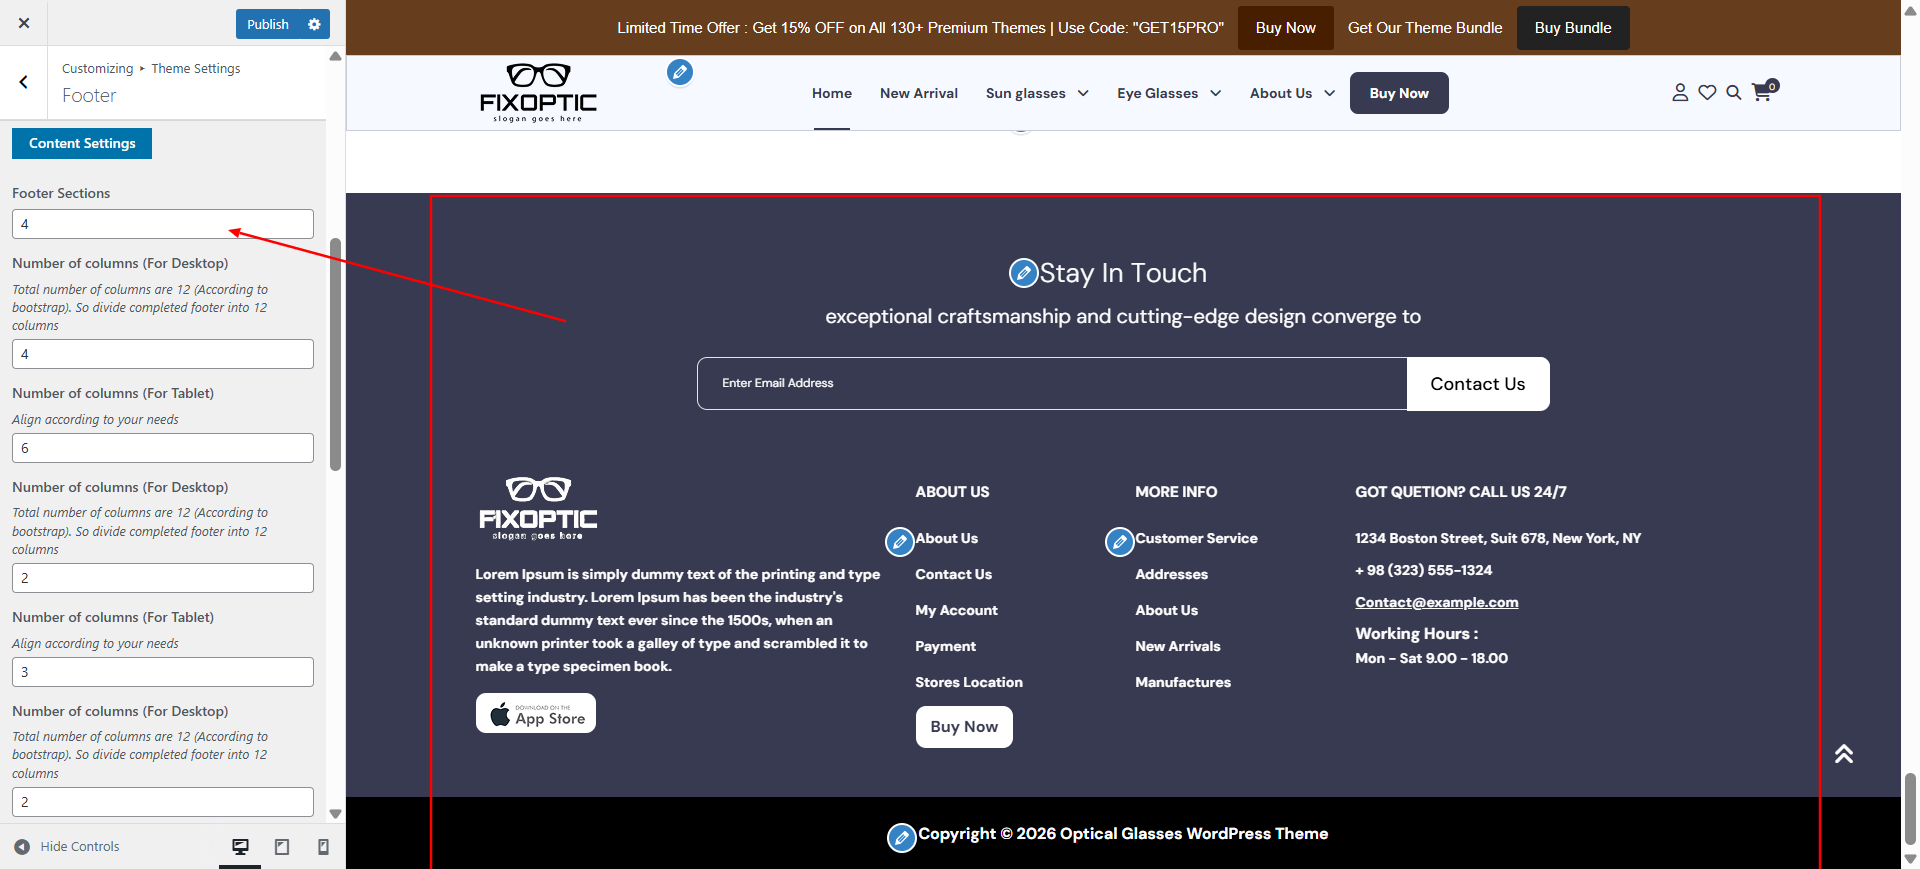Screen dimensions: 1920x869
Task: Click the scroll-to-top double arrow
Action: (1844, 754)
